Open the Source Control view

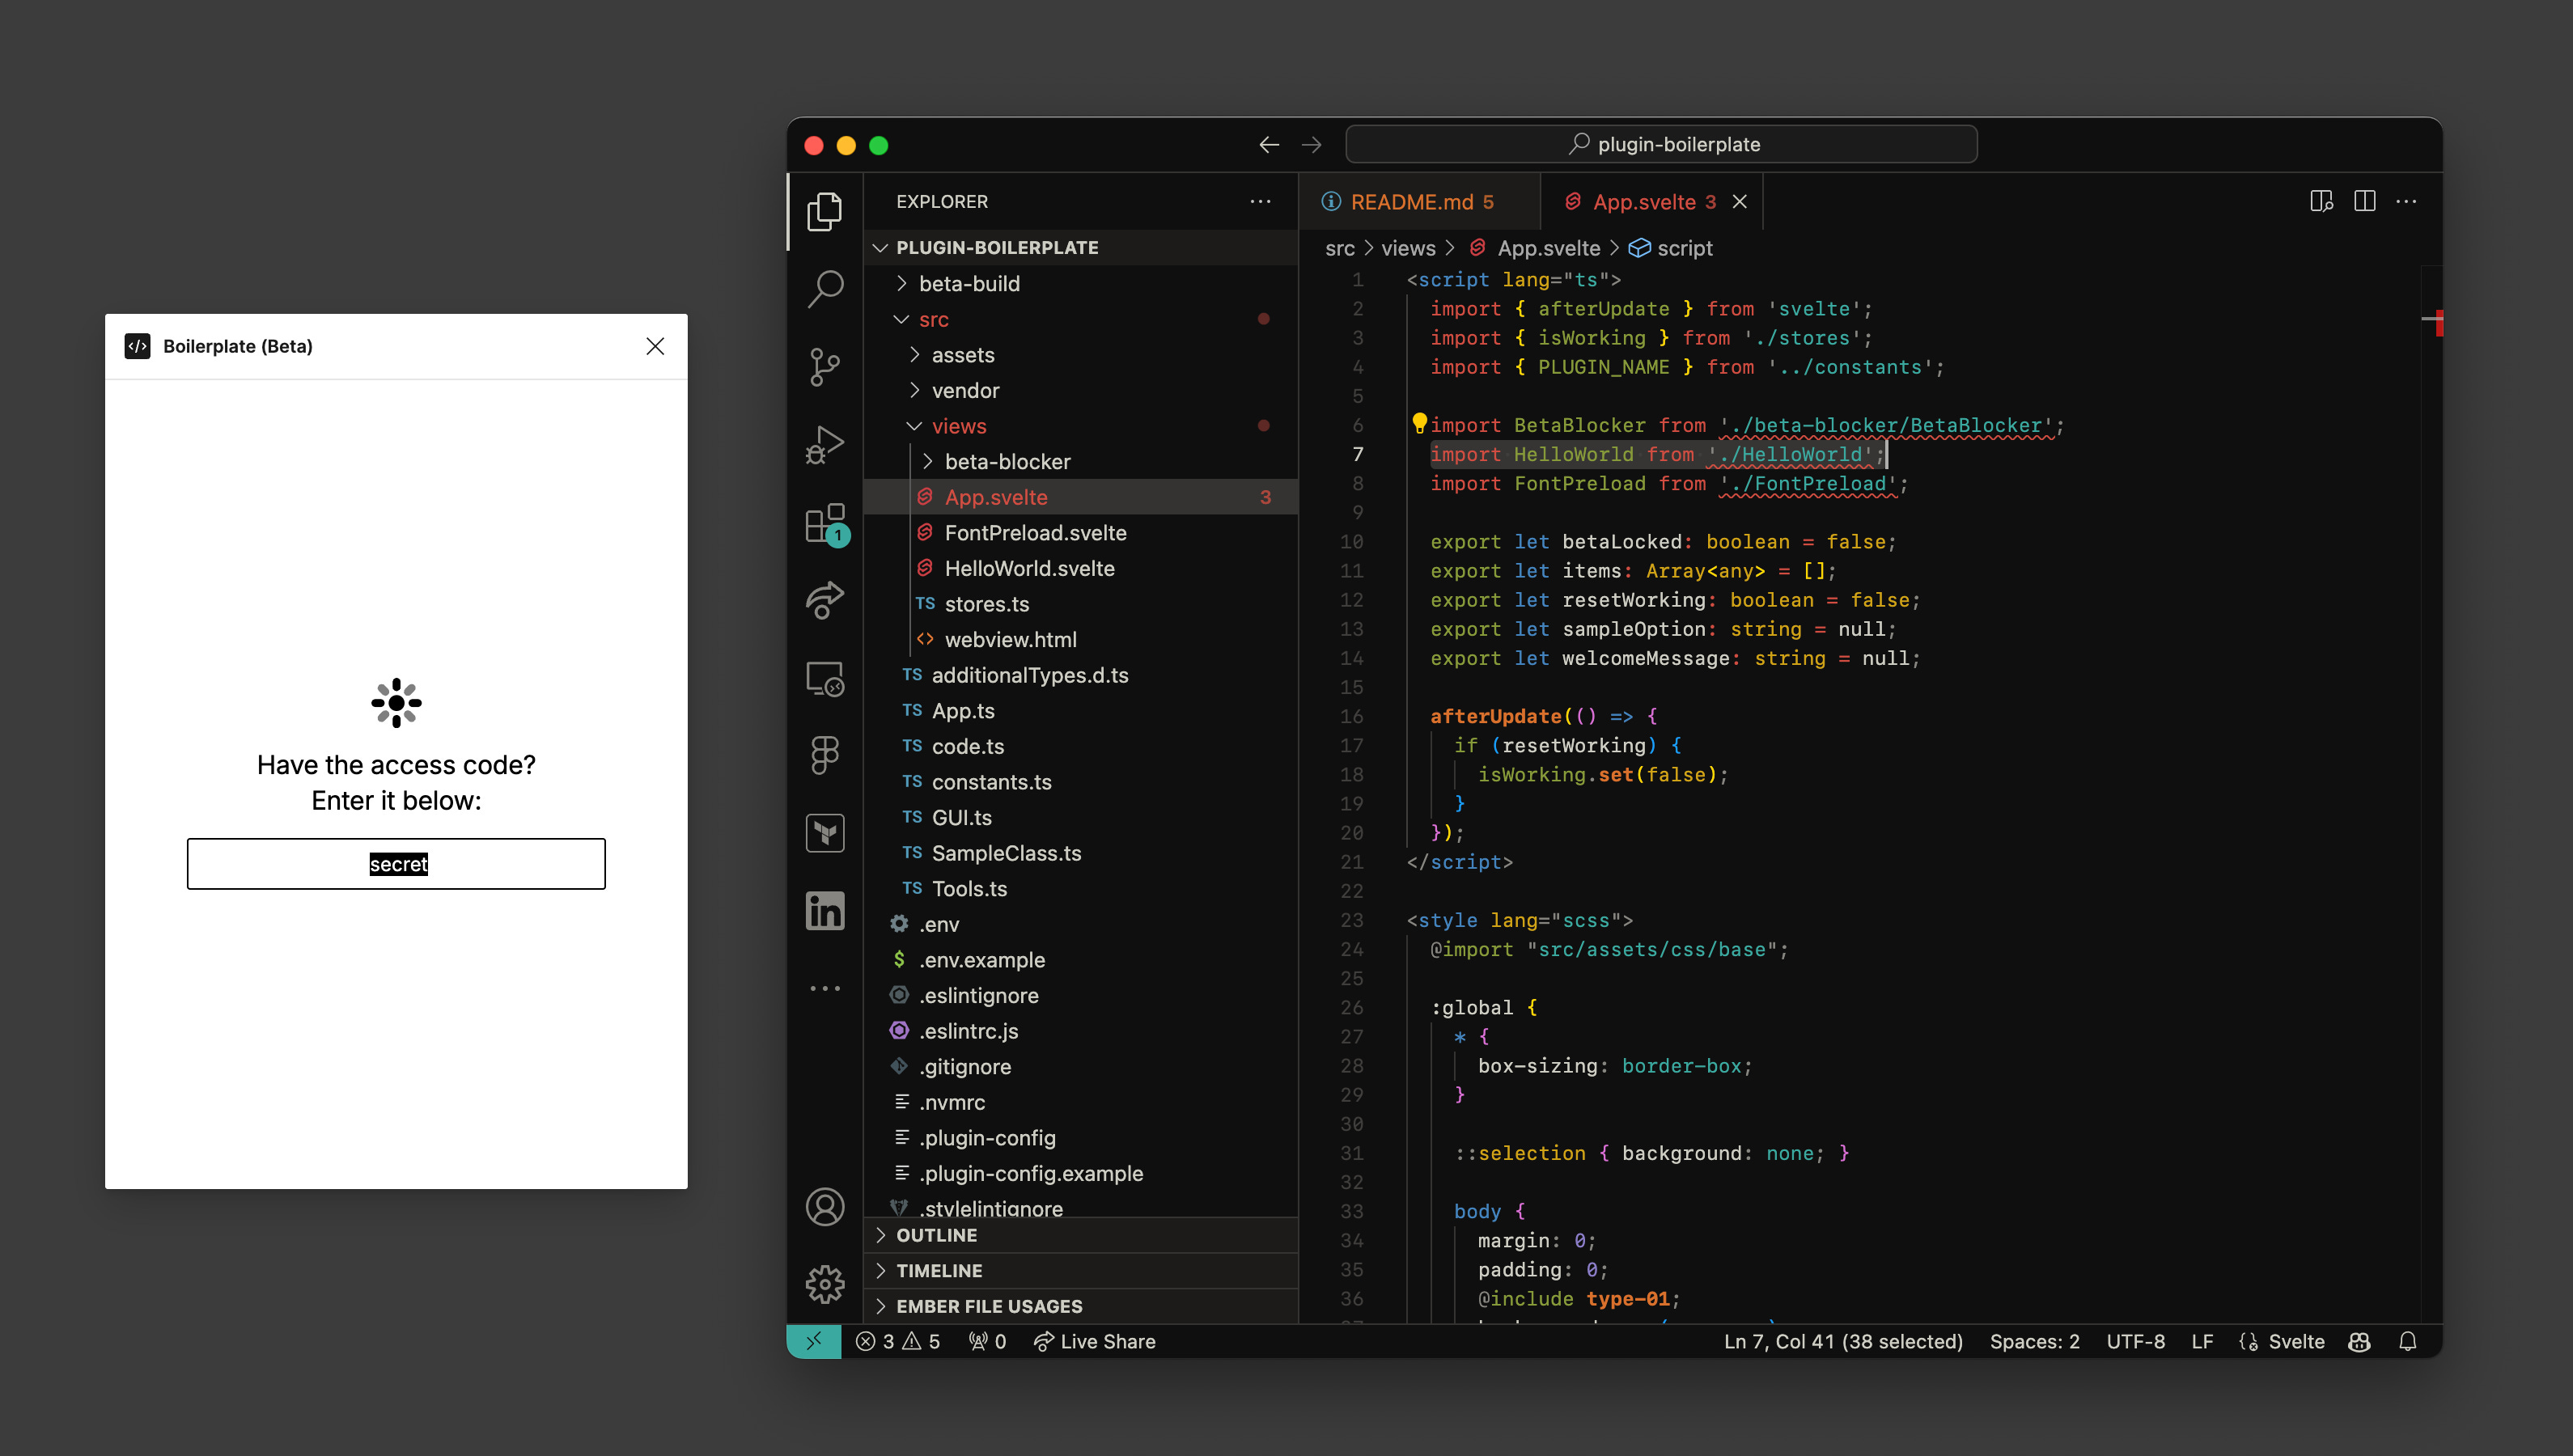point(824,367)
